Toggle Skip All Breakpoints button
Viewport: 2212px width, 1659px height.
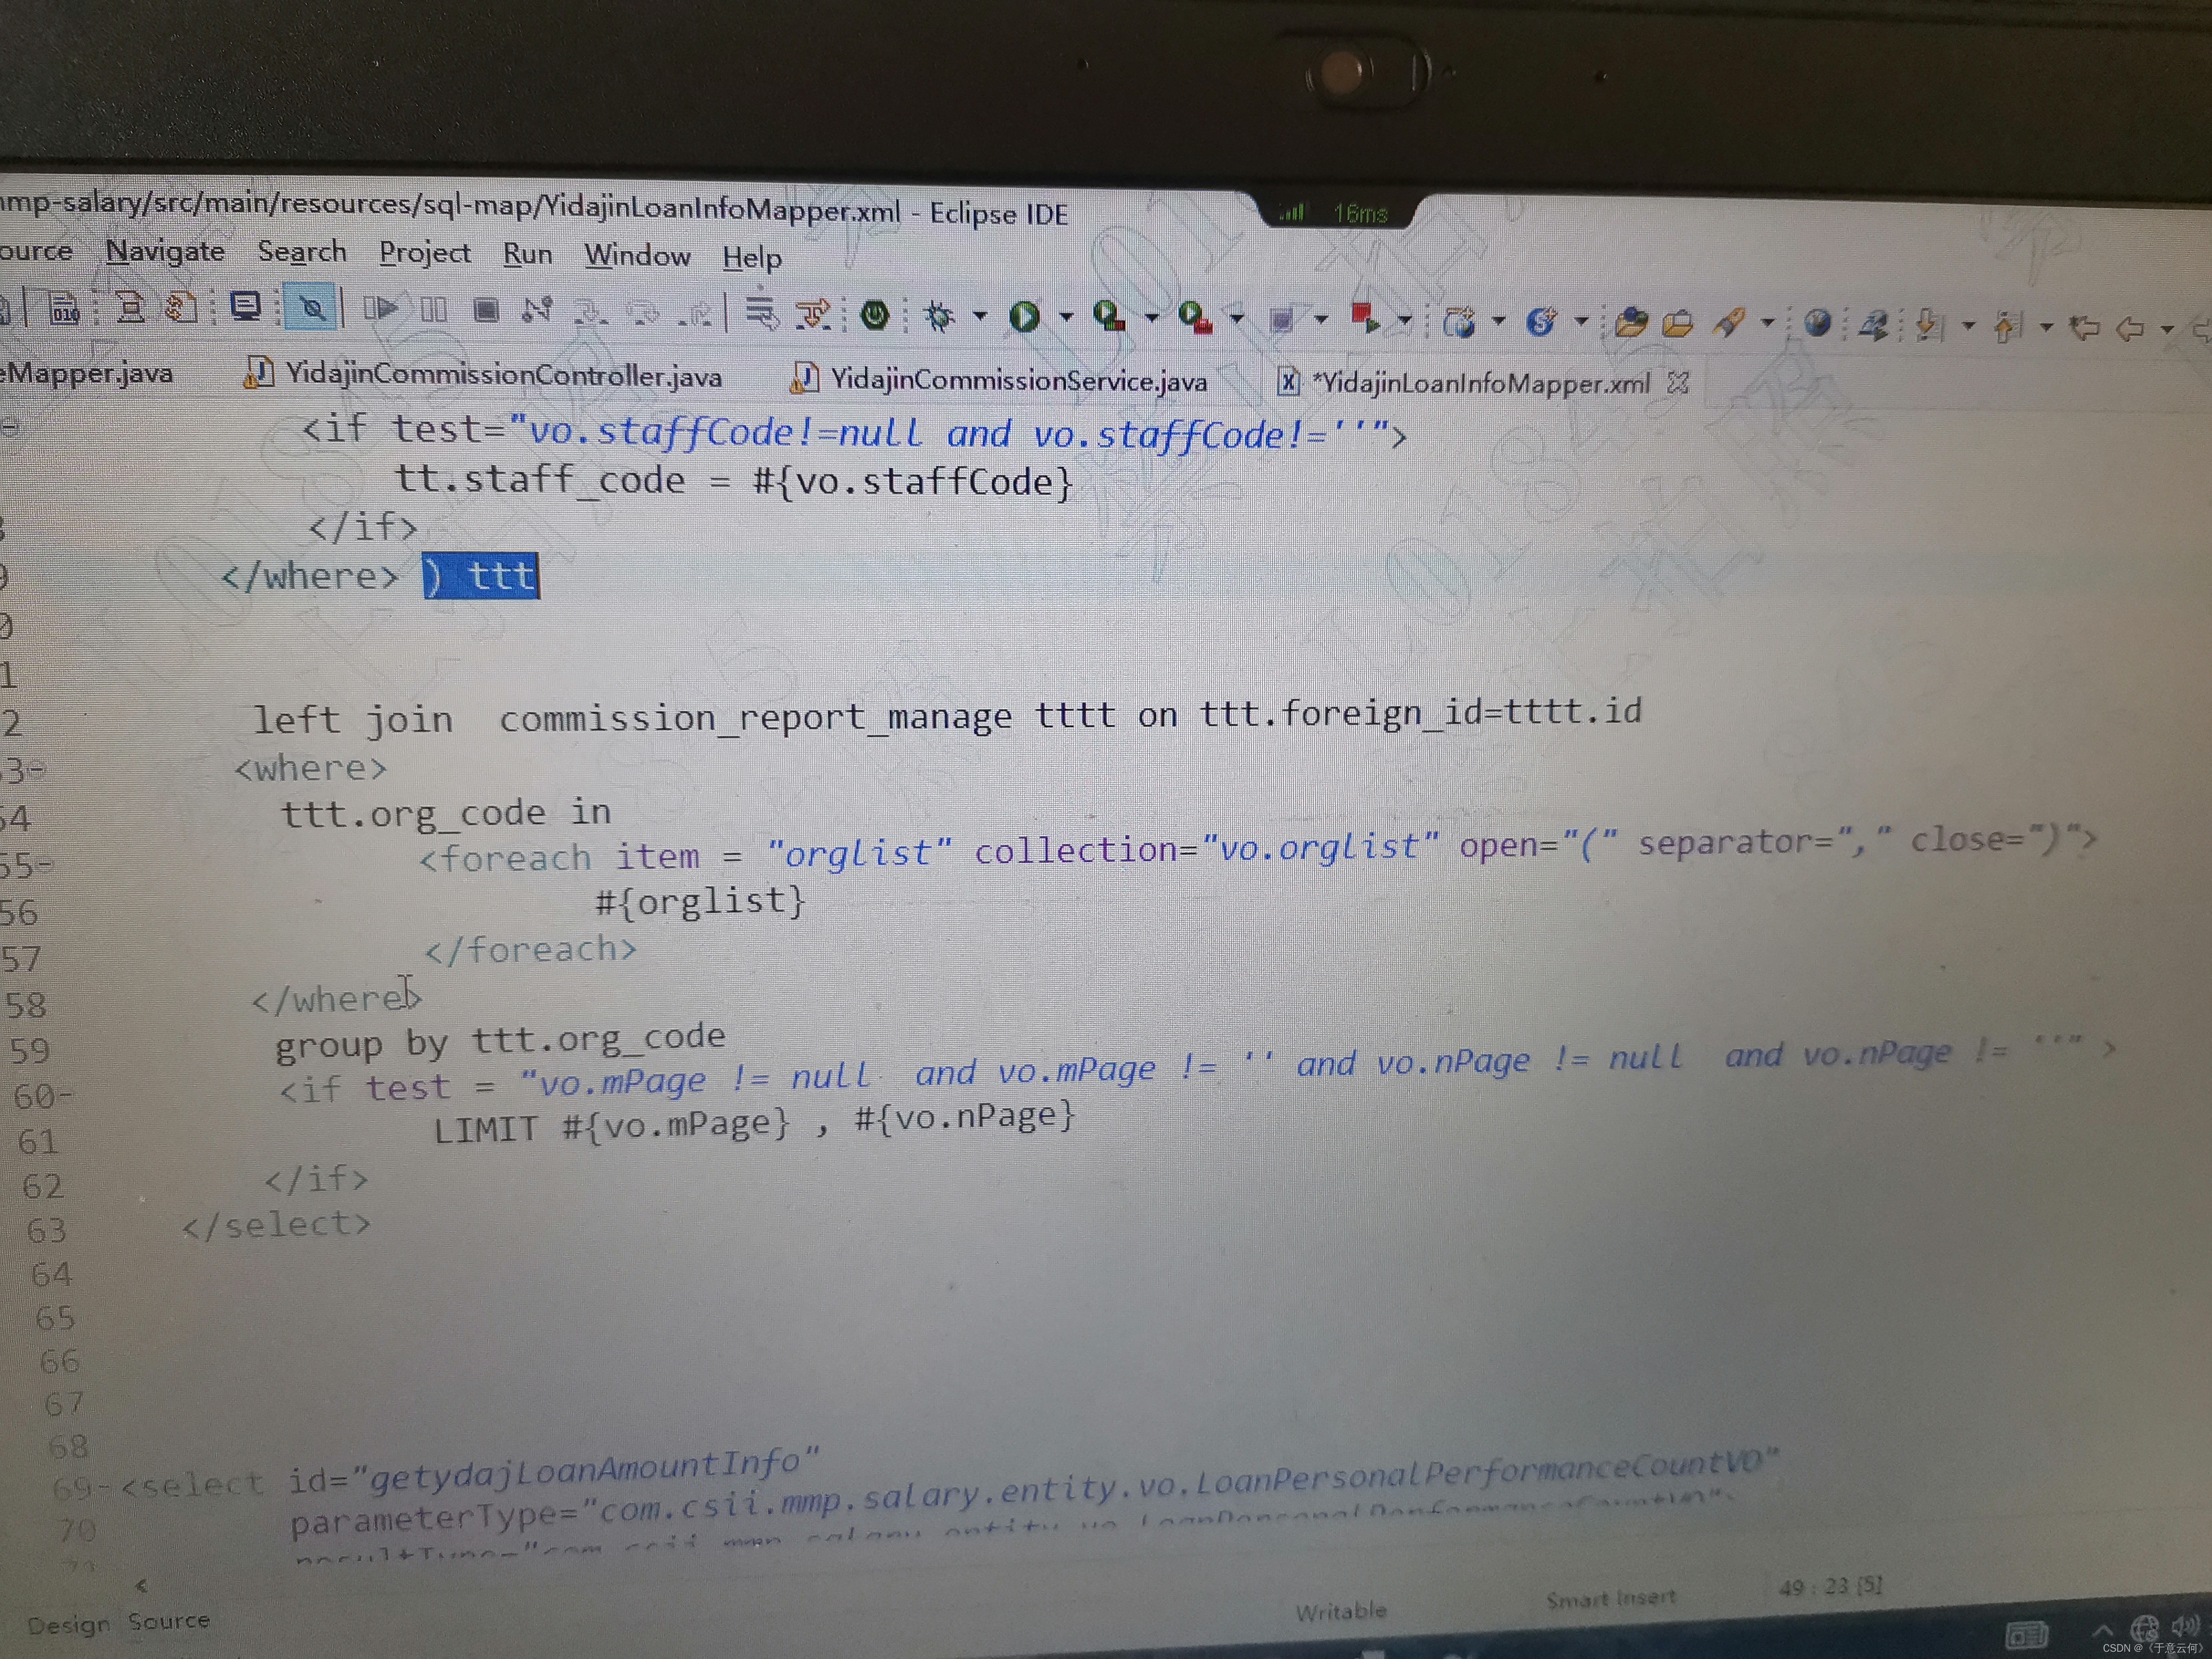312,308
